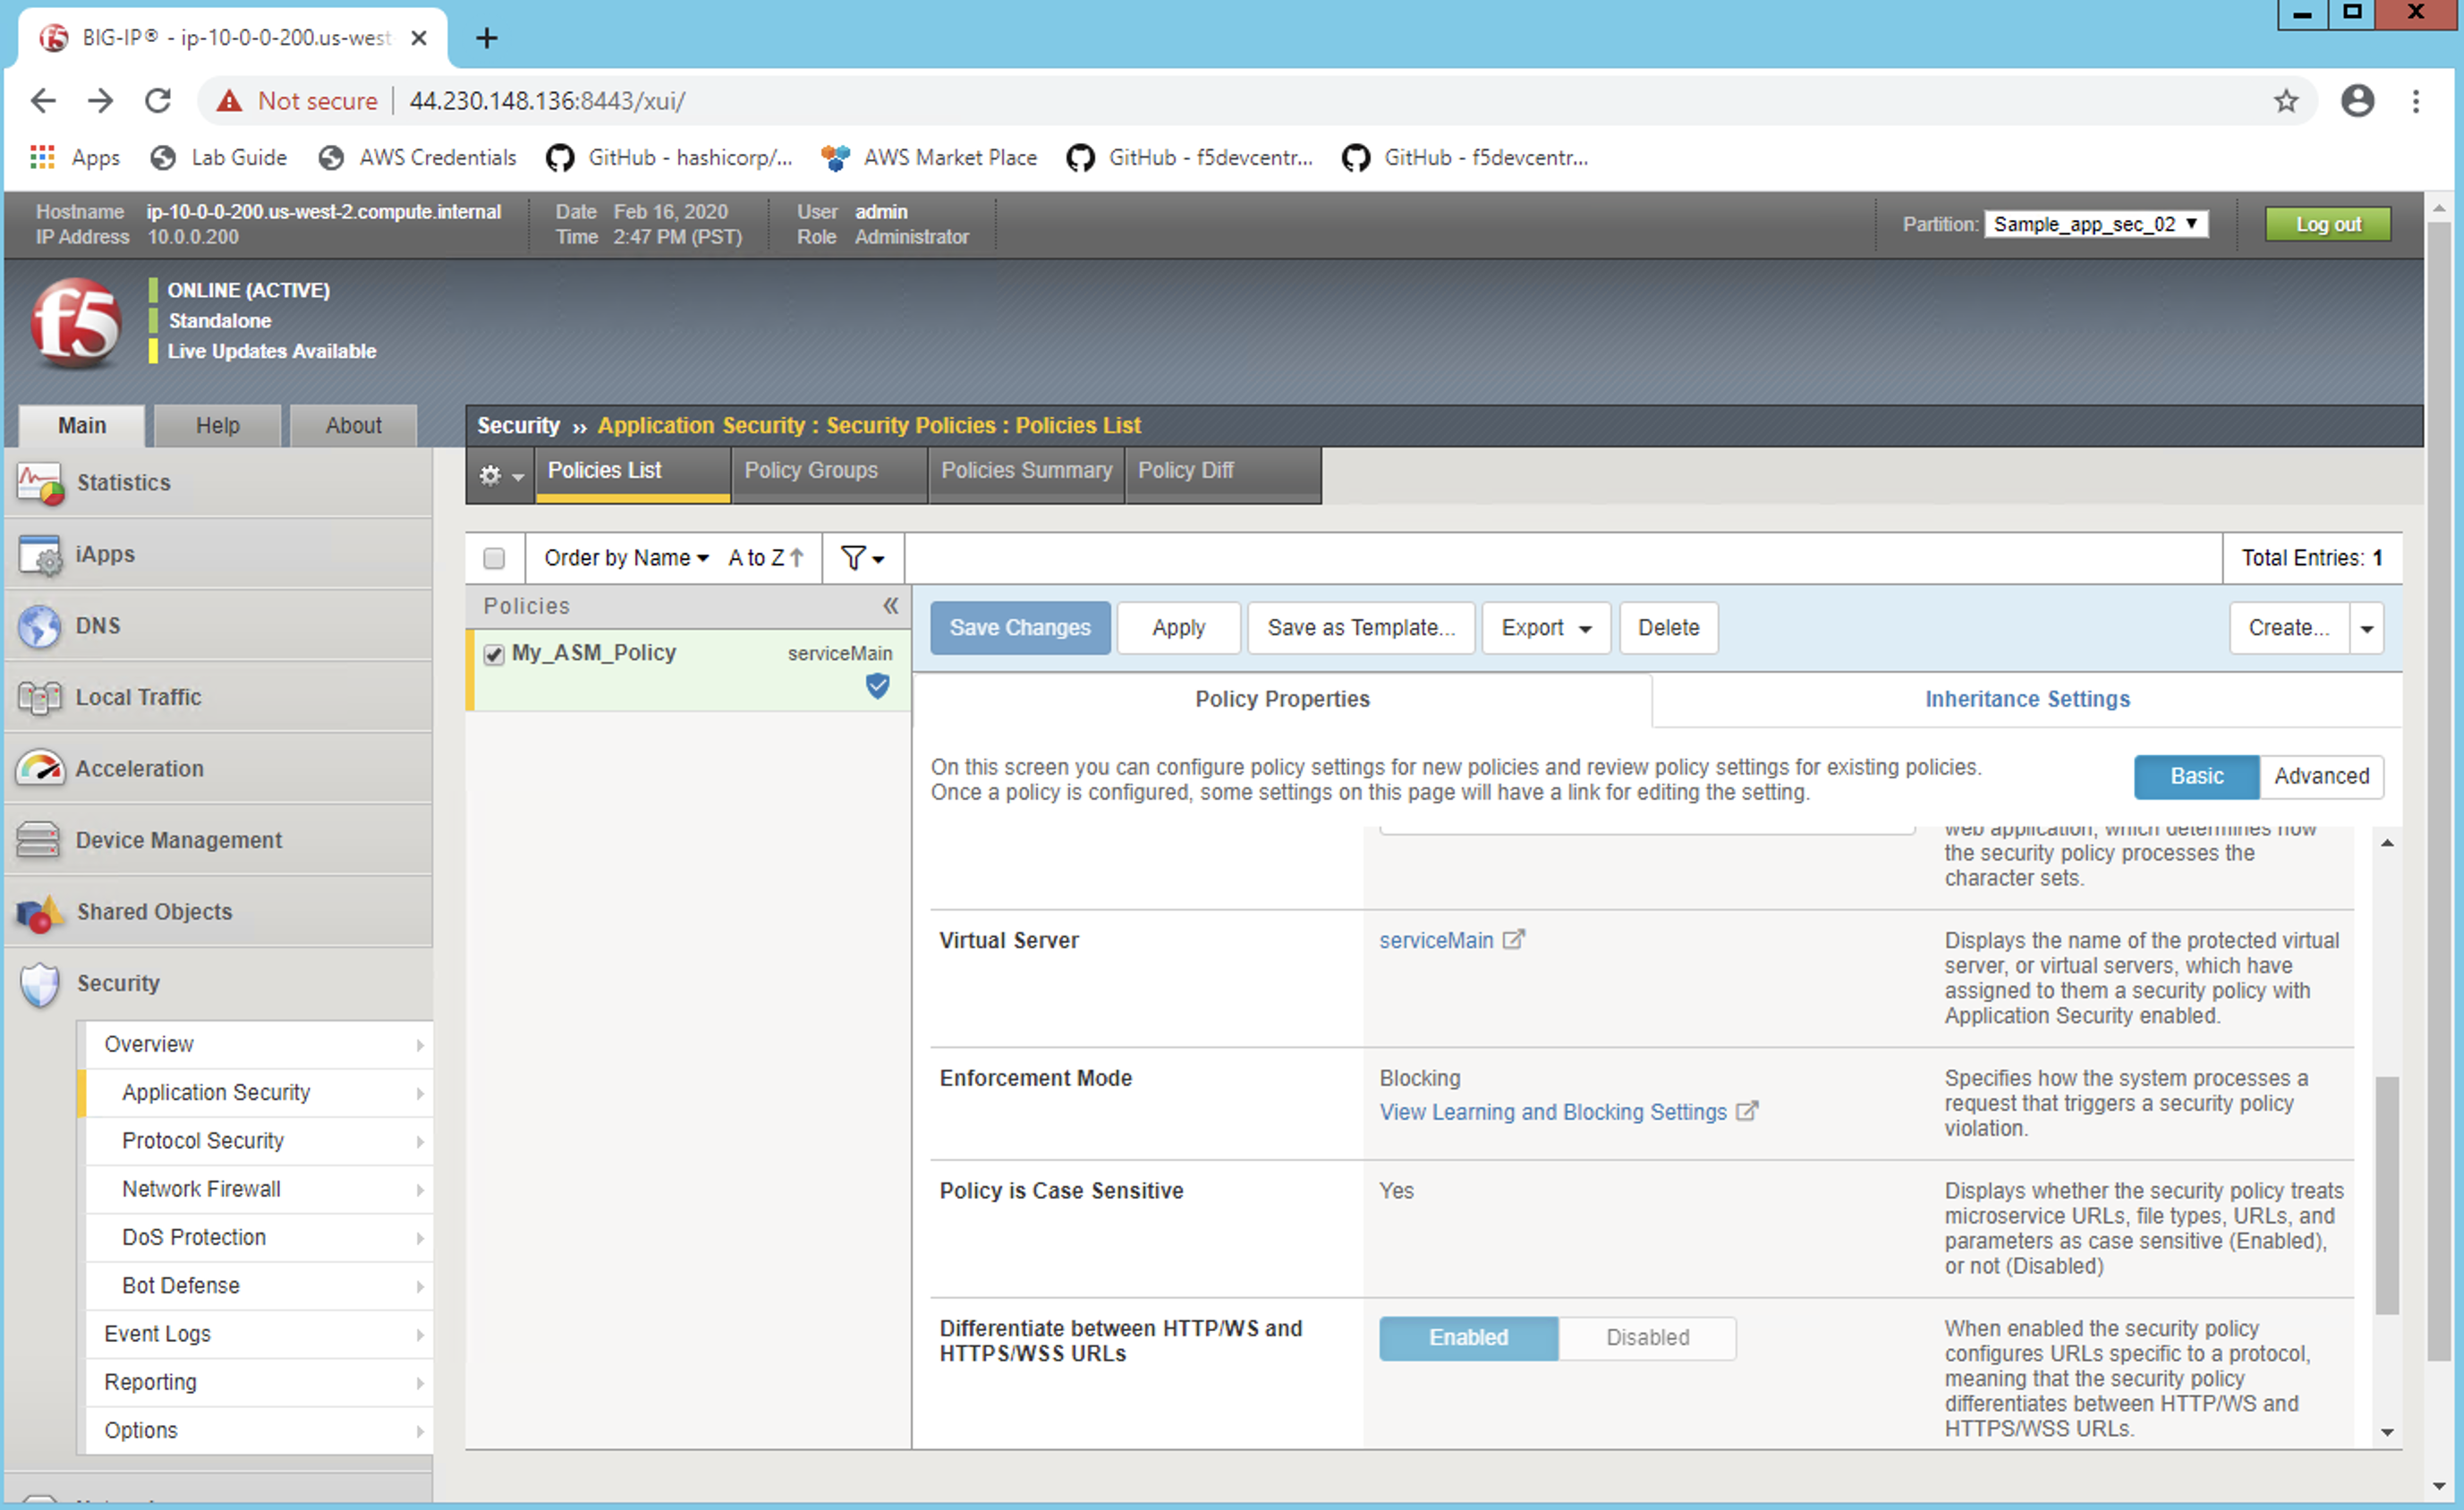
Task: Open the Event Logs menu item
Action: 259,1335
